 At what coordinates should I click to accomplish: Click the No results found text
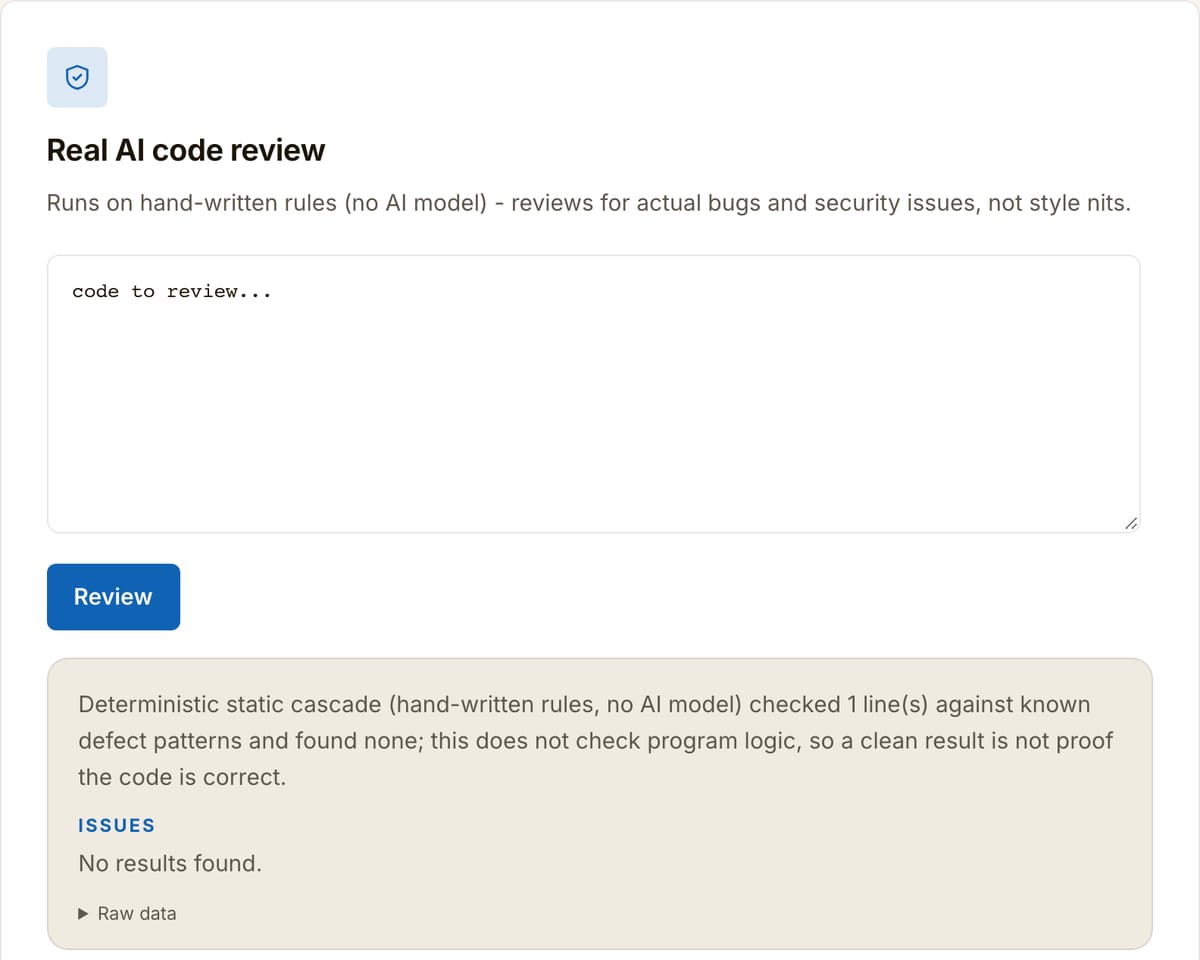[170, 863]
